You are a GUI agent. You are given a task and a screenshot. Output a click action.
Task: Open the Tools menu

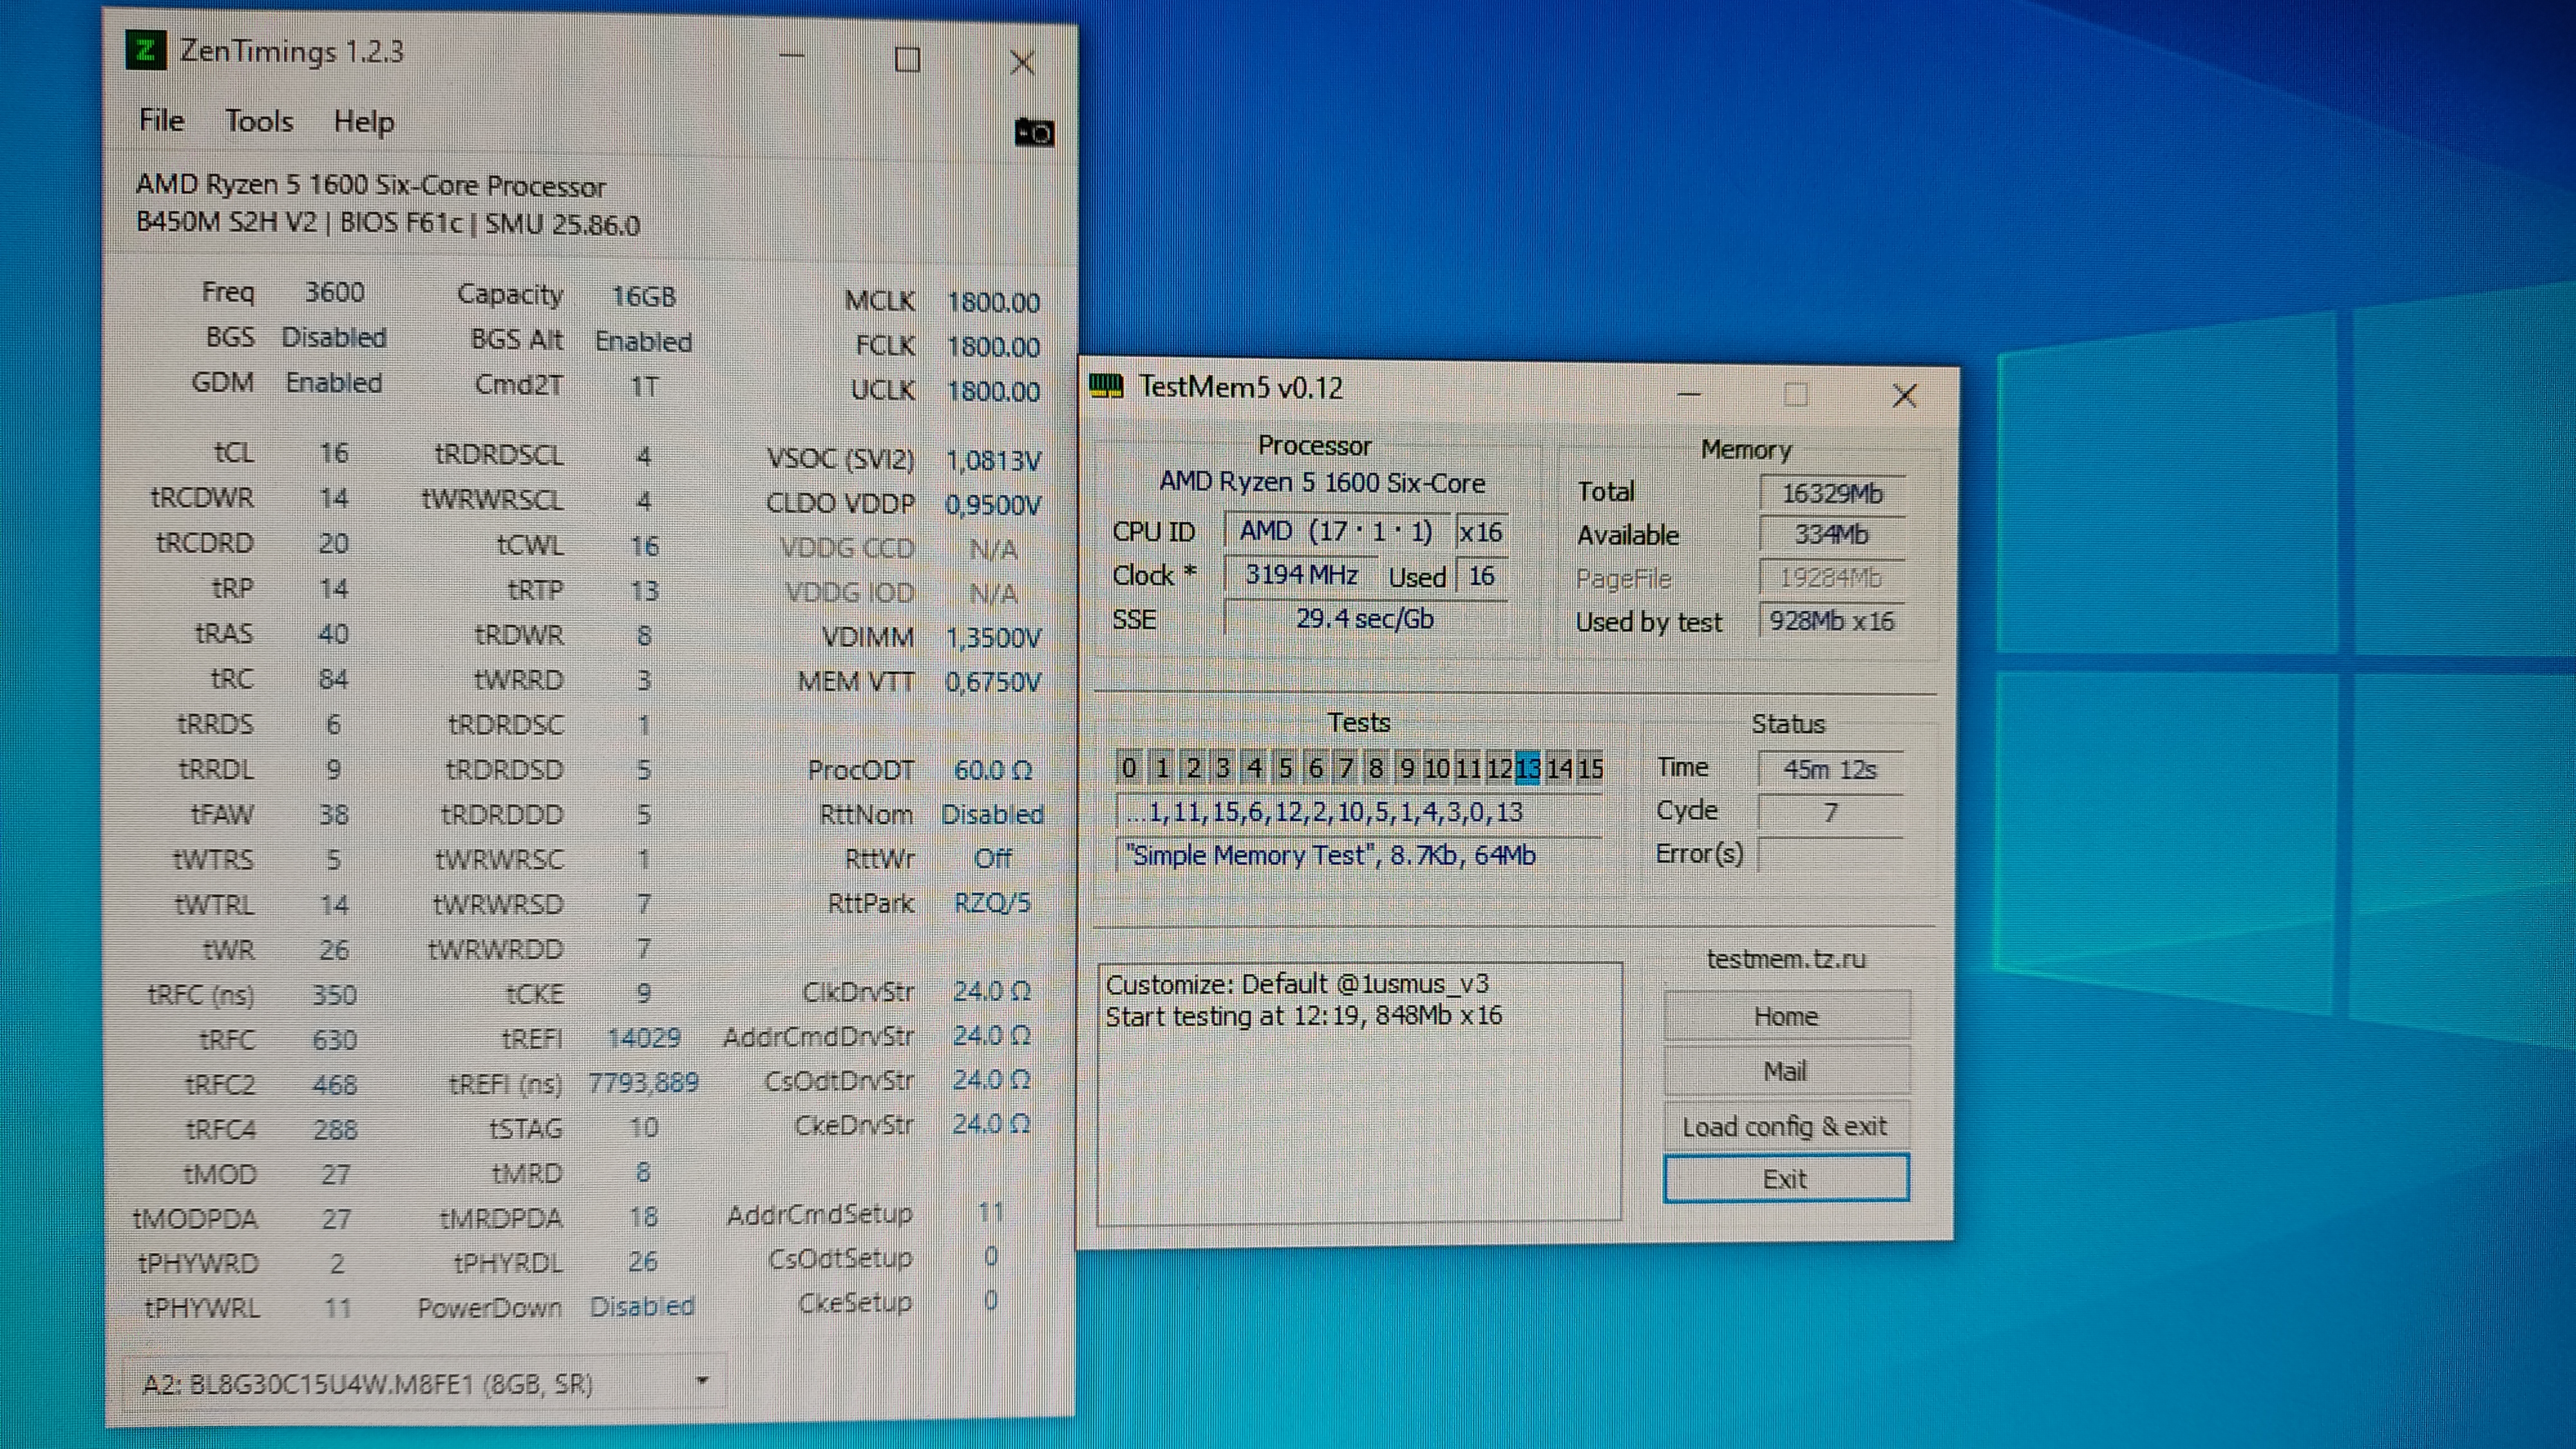click(x=259, y=121)
